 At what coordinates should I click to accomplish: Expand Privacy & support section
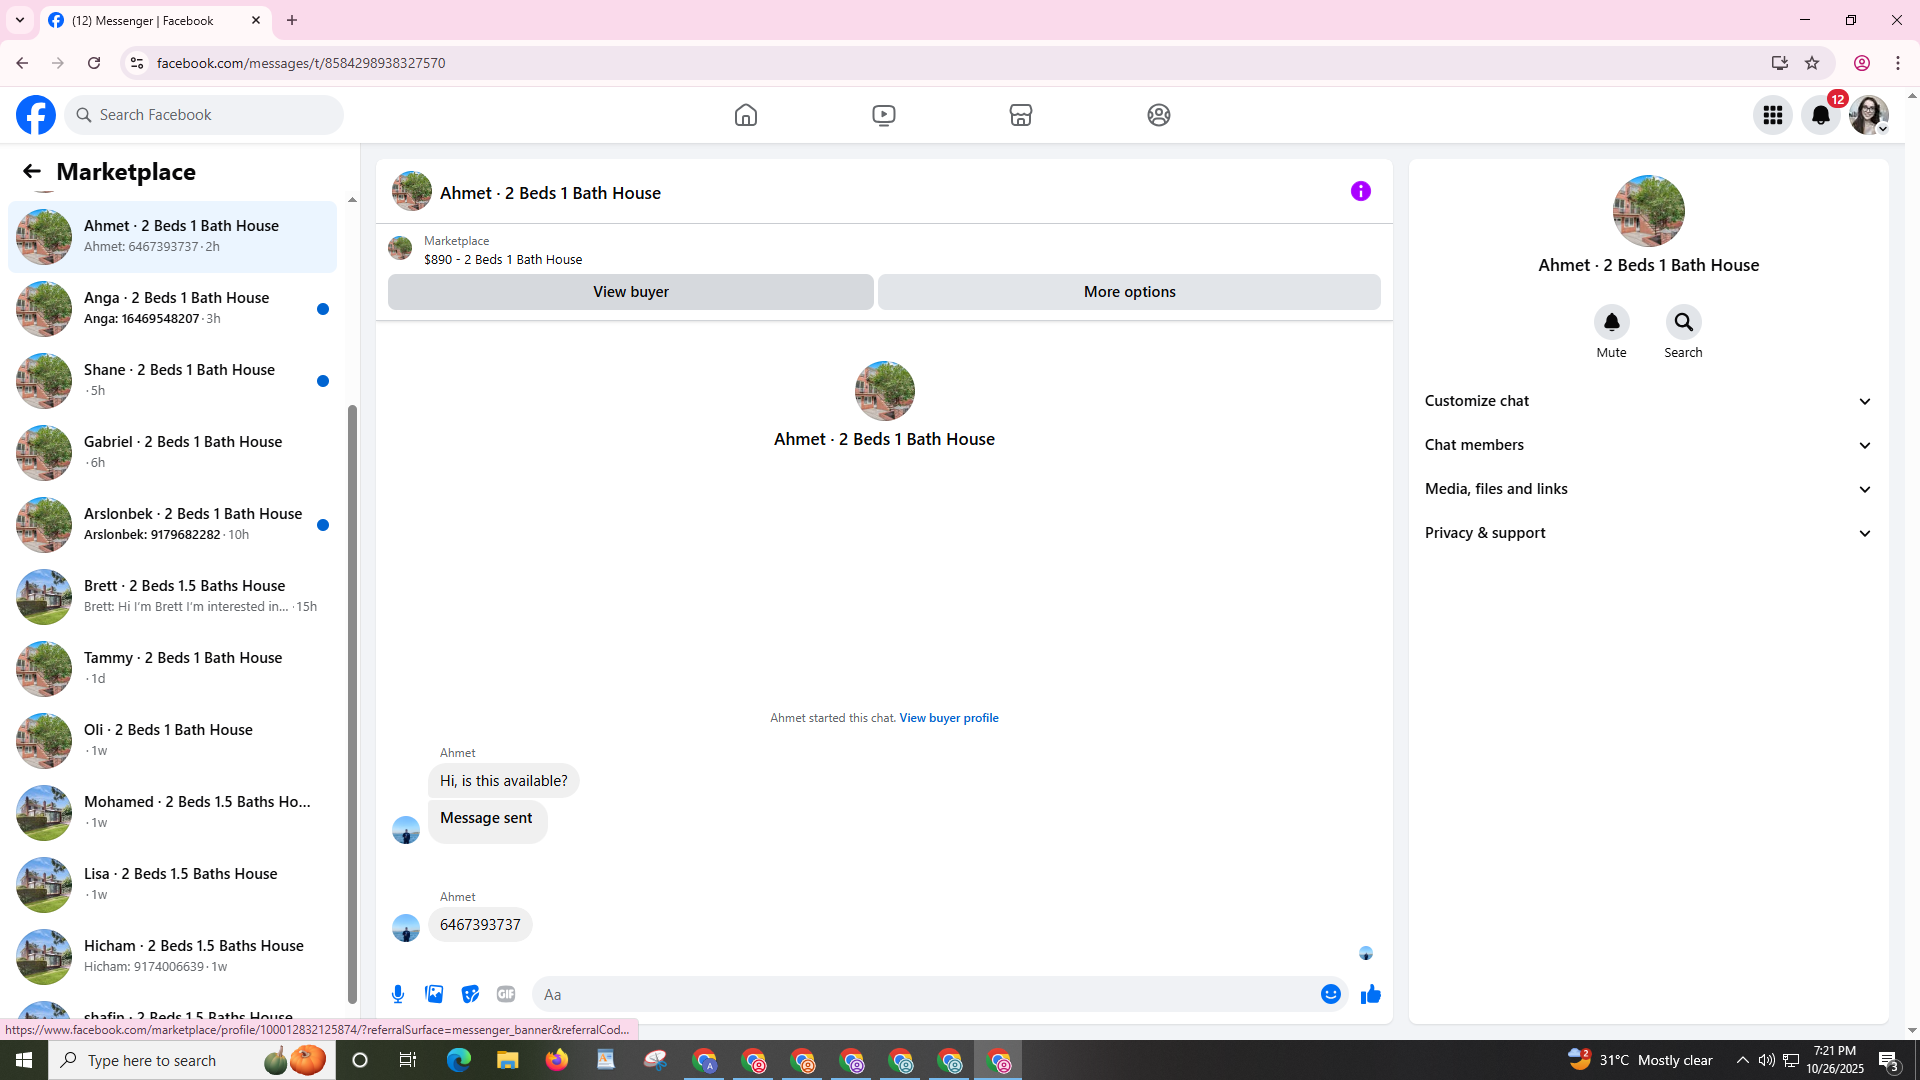point(1648,533)
